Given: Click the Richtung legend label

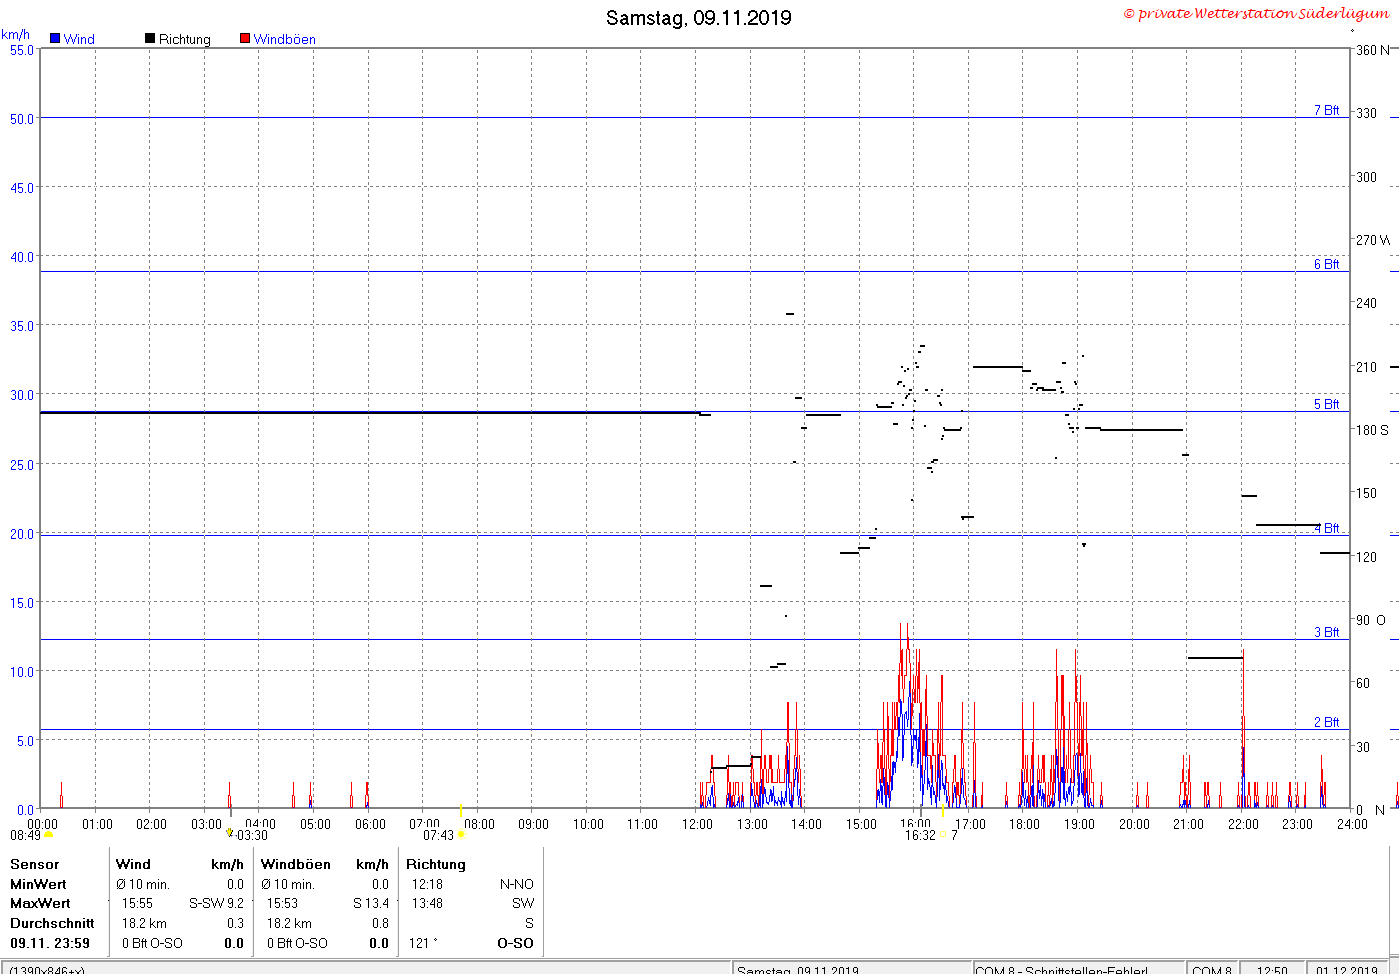Looking at the screenshot, I should pos(185,39).
